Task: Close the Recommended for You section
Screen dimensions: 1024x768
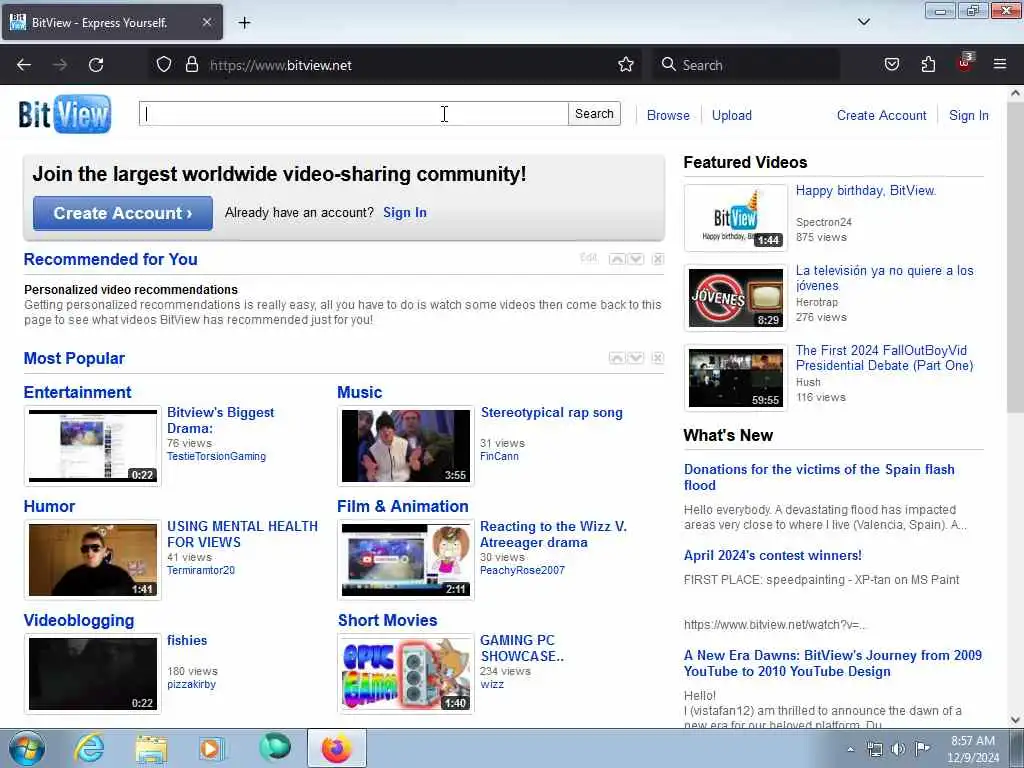Action: point(658,259)
